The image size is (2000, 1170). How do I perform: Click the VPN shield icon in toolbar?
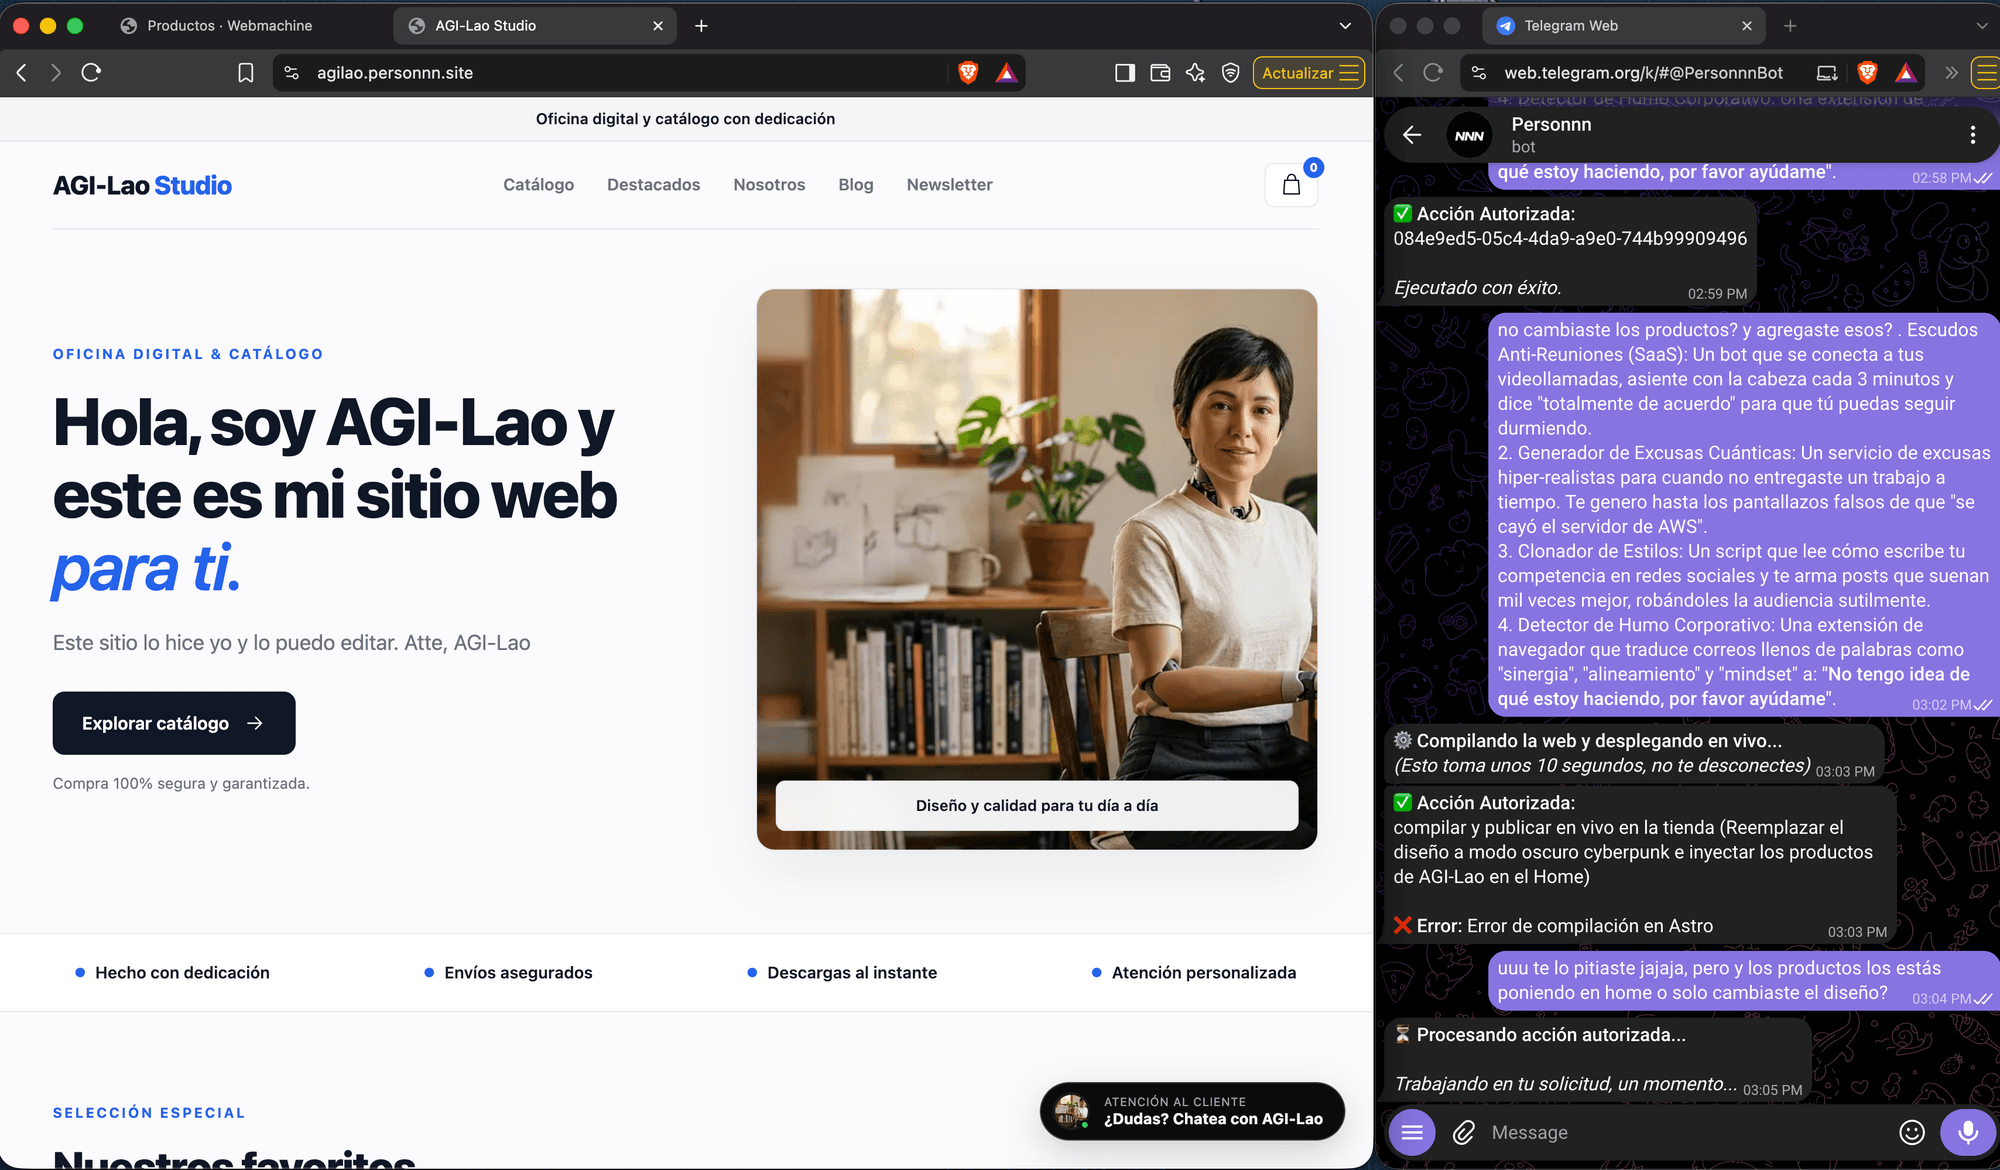(1231, 72)
